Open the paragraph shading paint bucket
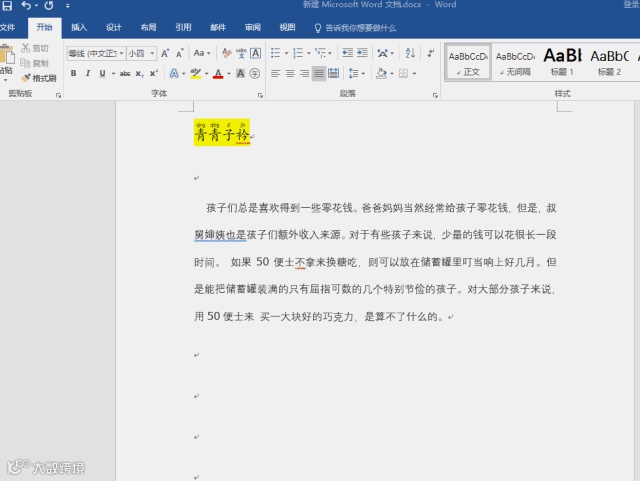Screen dimensions: 640x481 point(382,73)
